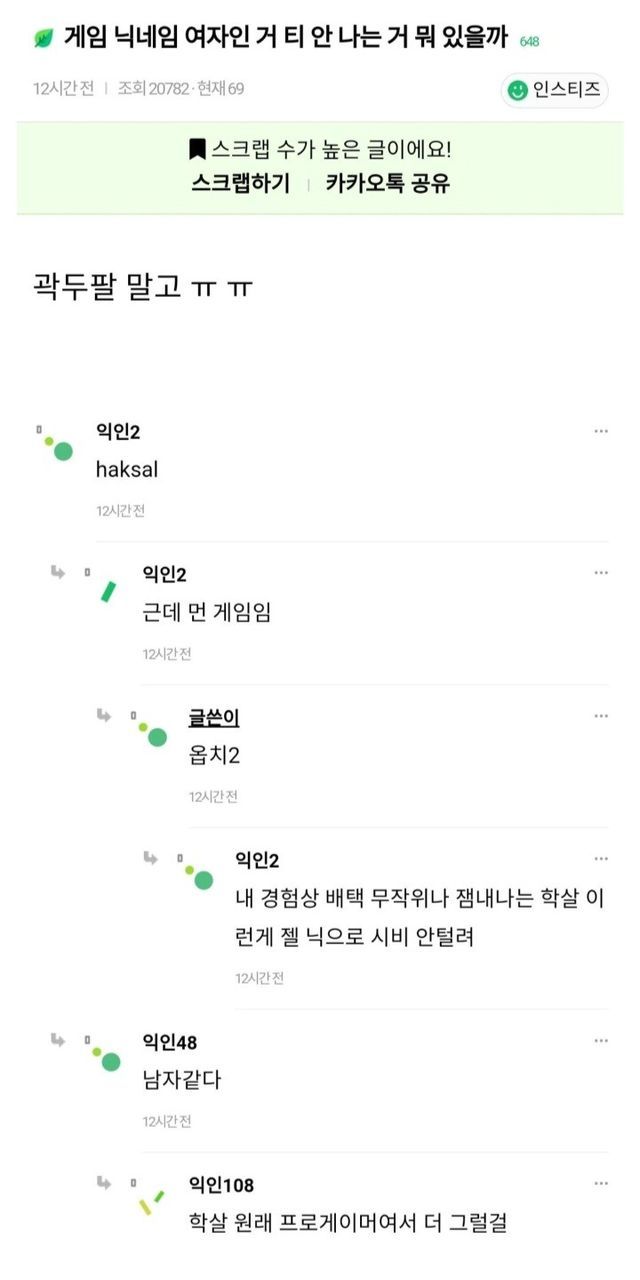Tap the 인스티즈 smiley logo button

point(554,90)
